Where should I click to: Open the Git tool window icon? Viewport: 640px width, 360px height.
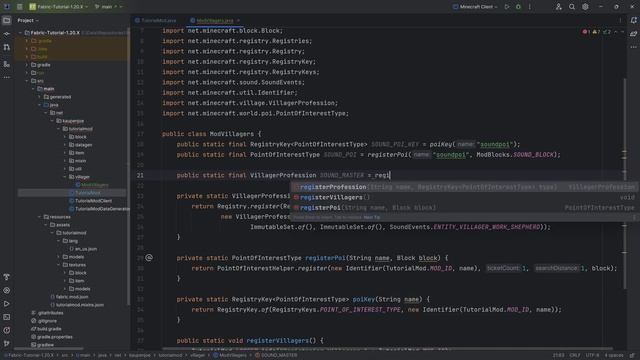pos(7,343)
